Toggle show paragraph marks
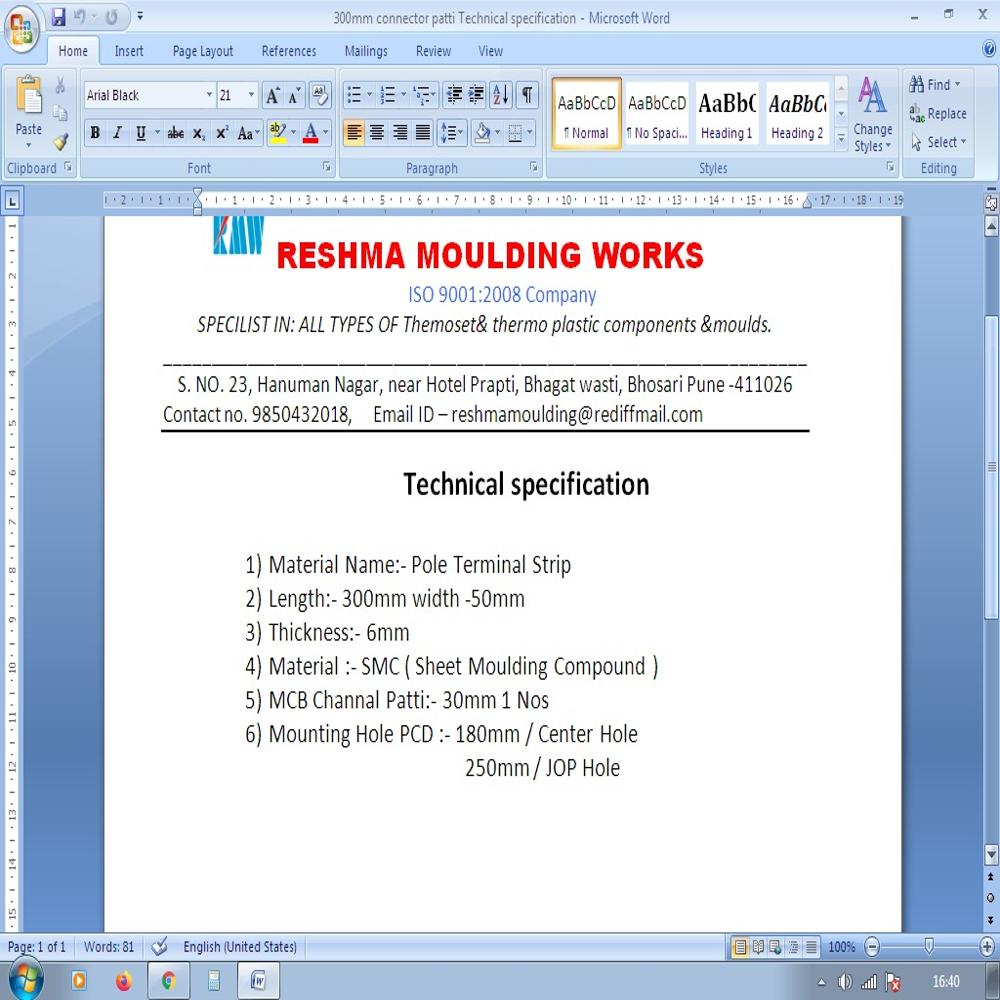This screenshot has height=1000, width=1000. 527,96
